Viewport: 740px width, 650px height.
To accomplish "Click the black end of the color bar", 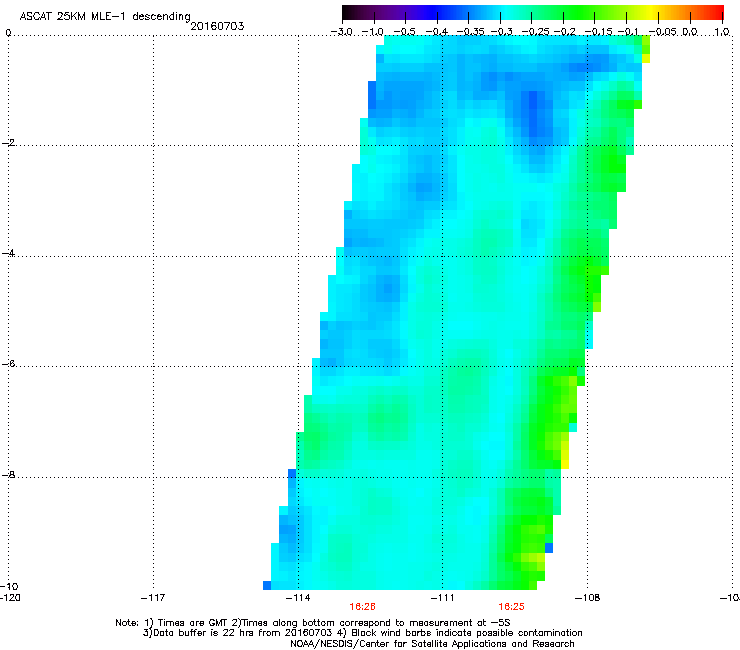I will (347, 12).
